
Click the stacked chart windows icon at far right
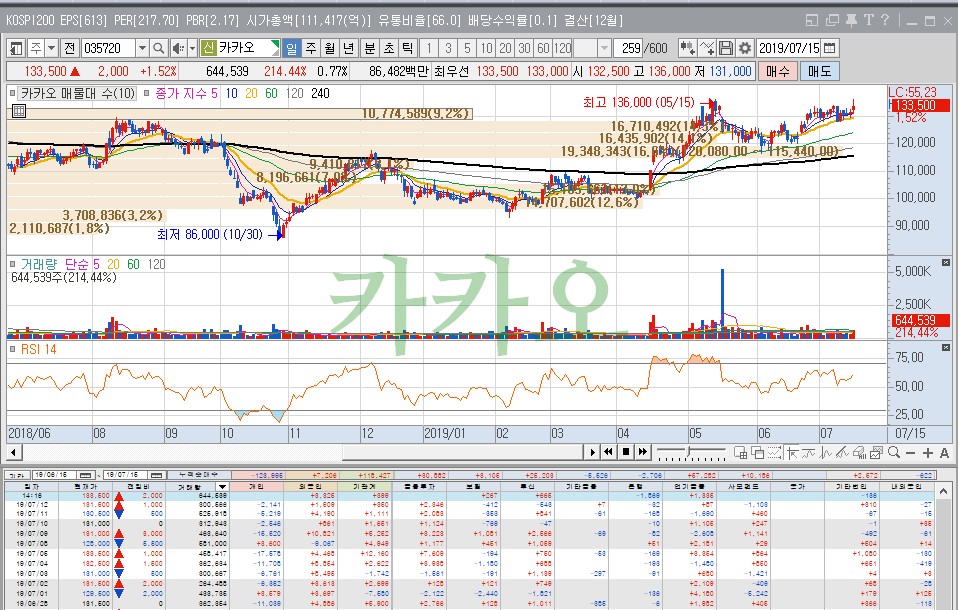coord(877,453)
